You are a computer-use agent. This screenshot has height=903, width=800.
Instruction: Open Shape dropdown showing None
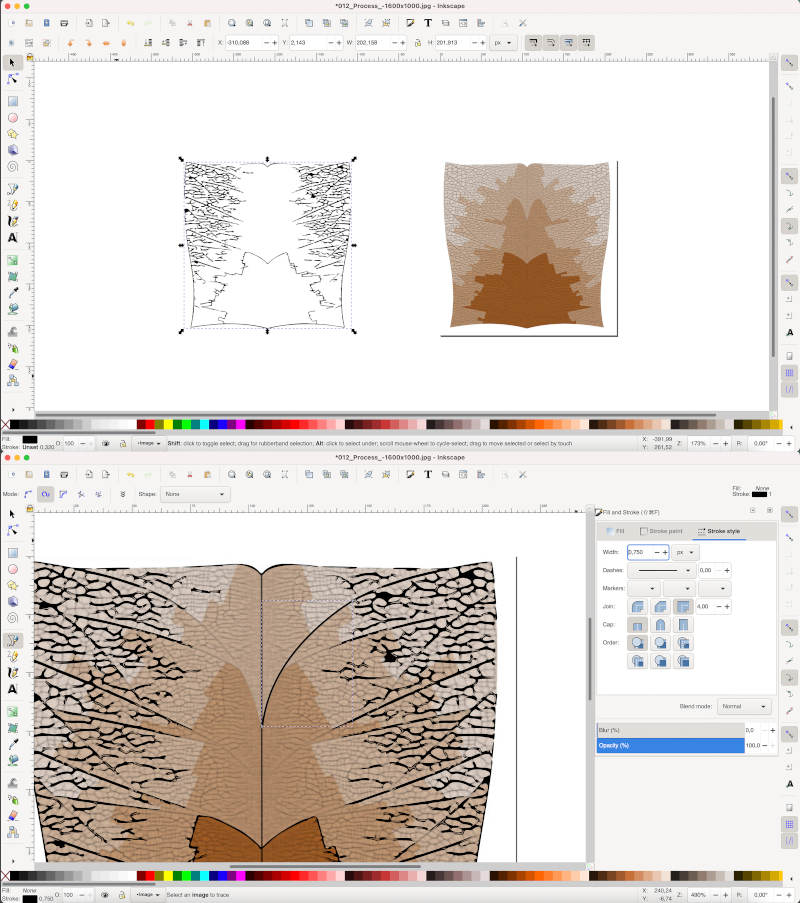click(195, 494)
